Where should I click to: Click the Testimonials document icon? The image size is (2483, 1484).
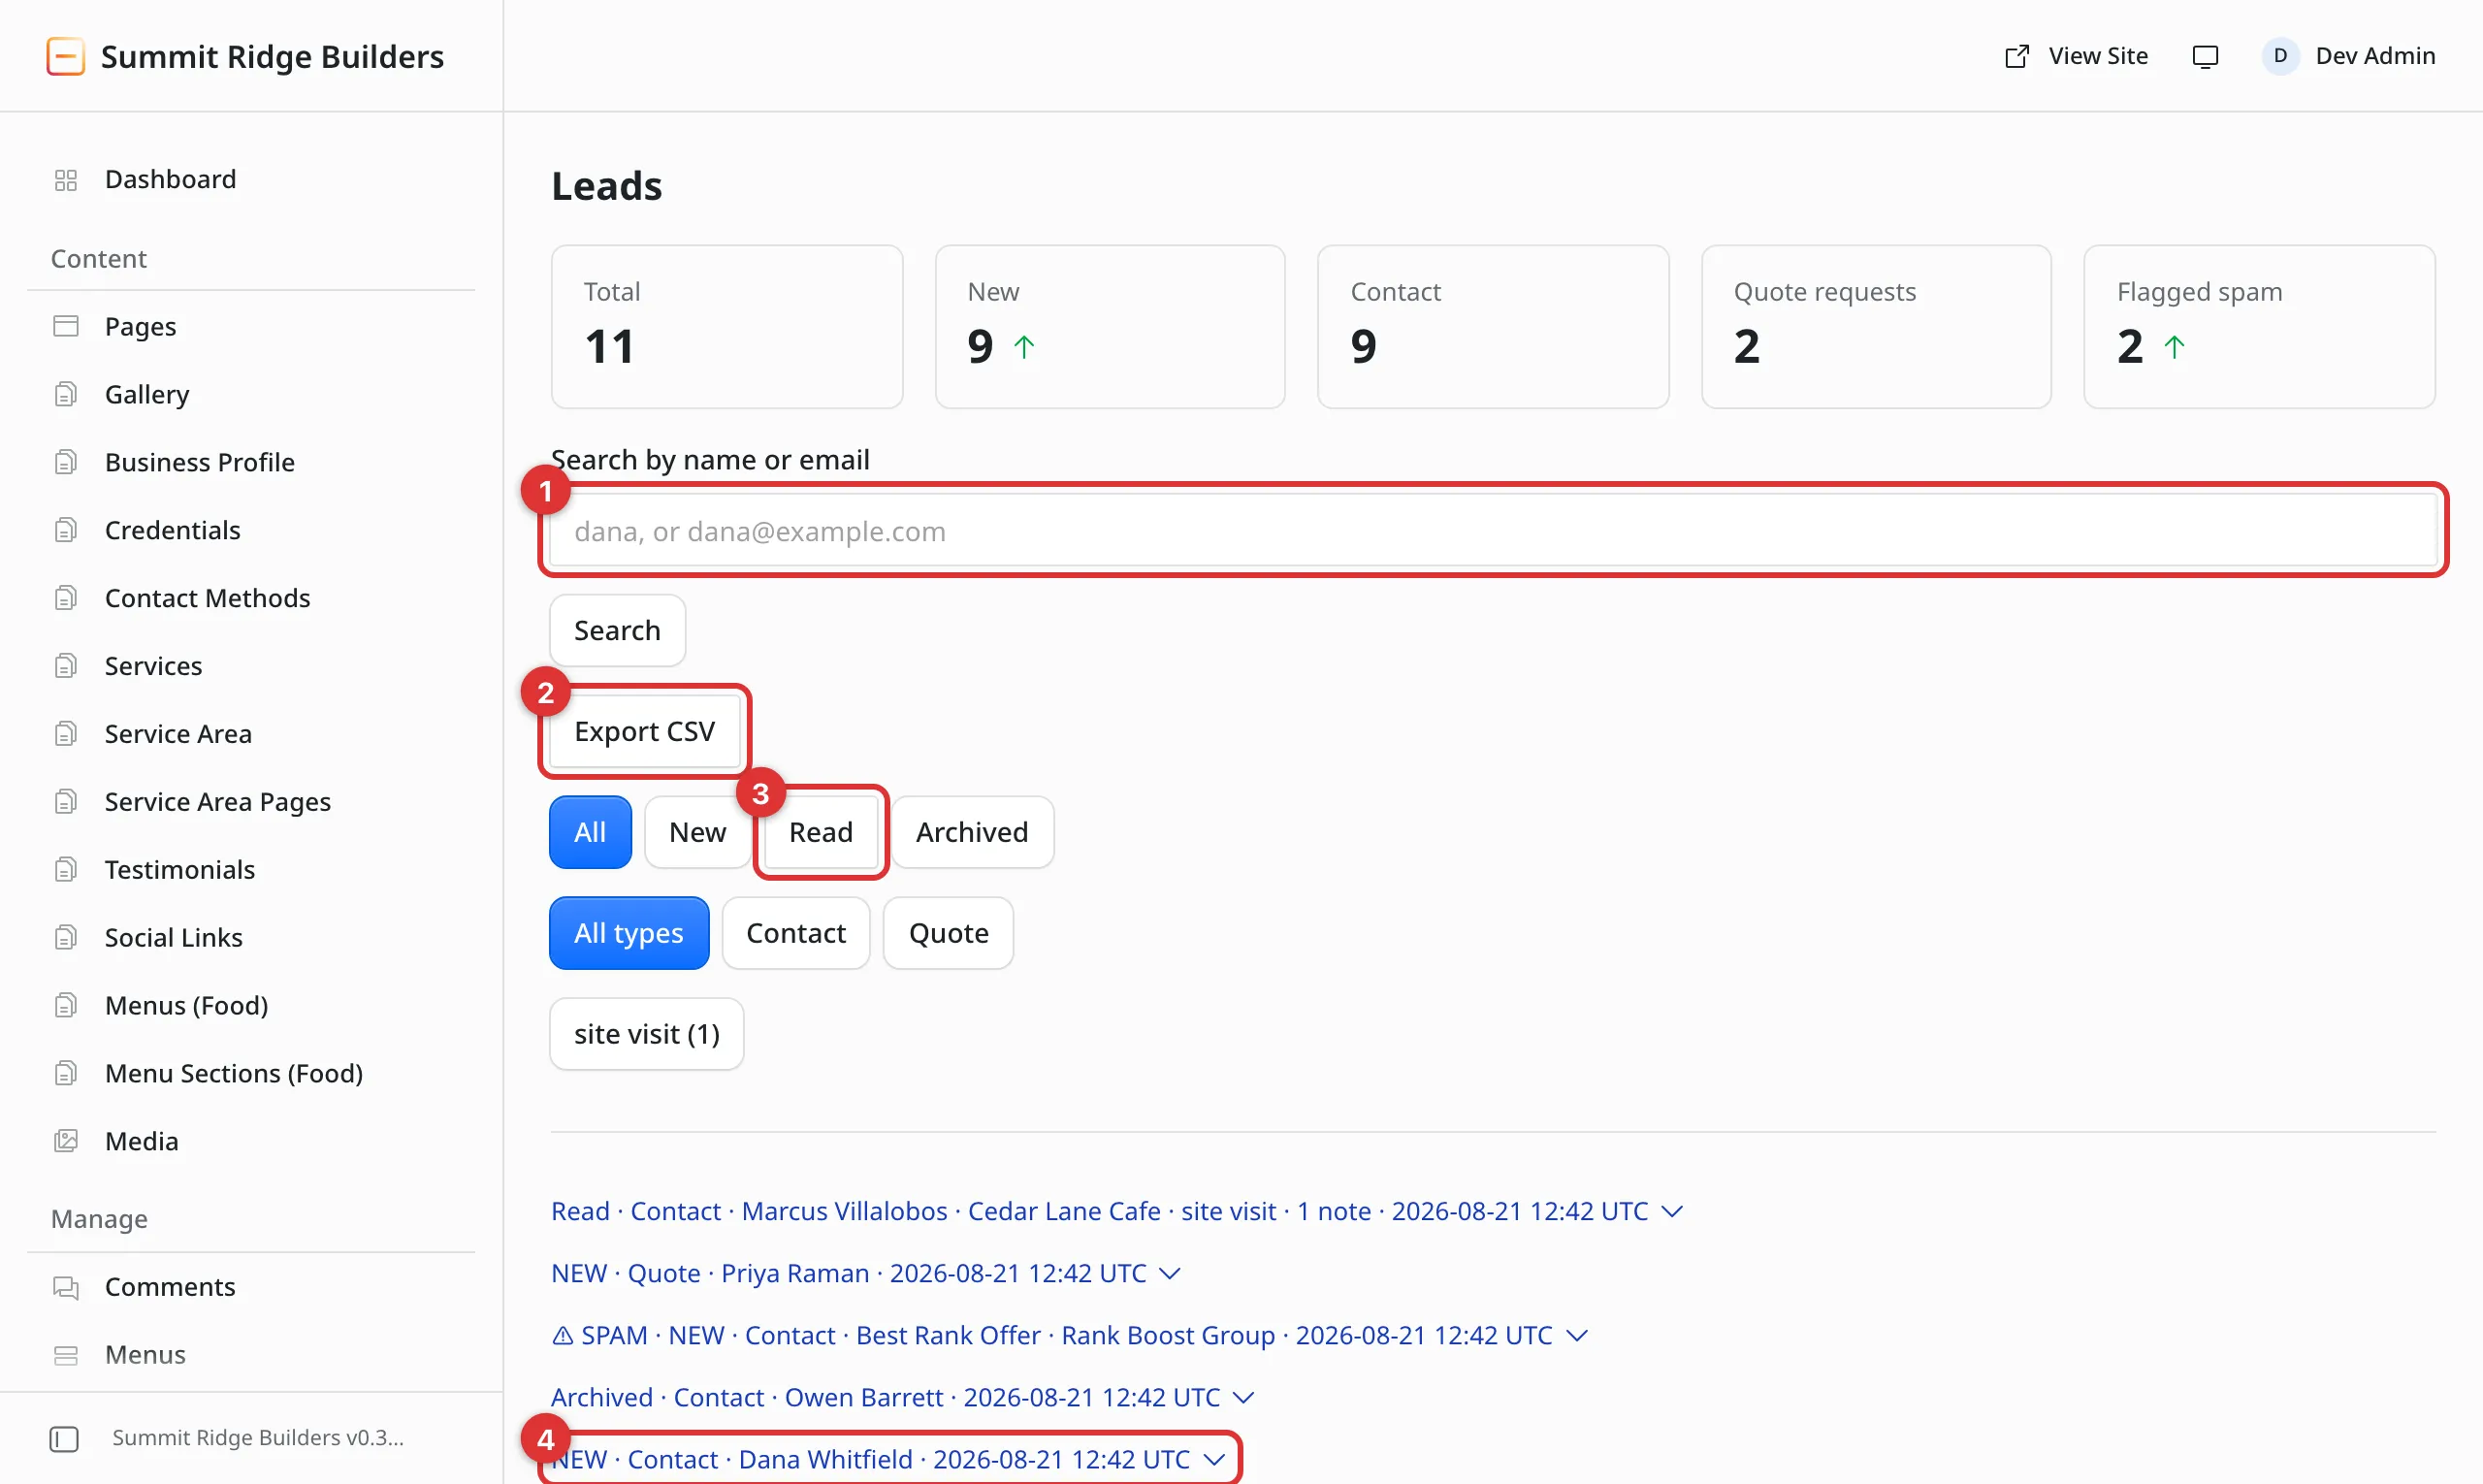[66, 870]
